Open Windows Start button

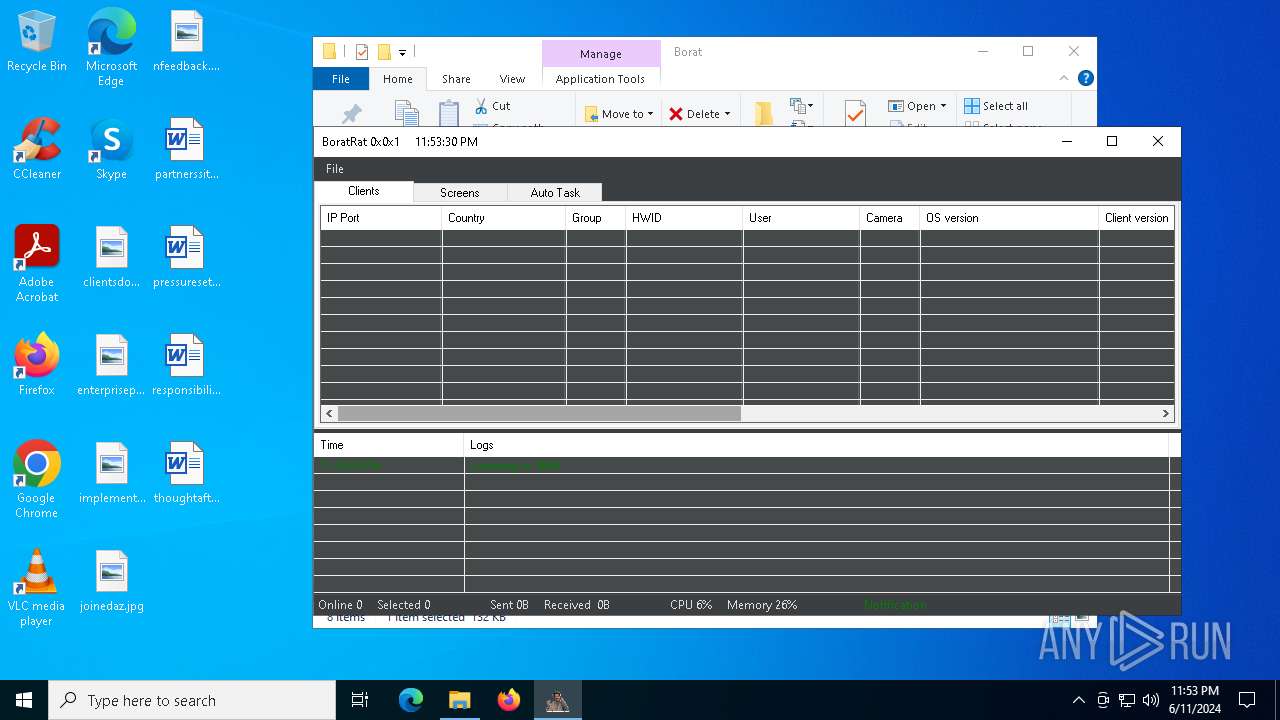point(24,700)
